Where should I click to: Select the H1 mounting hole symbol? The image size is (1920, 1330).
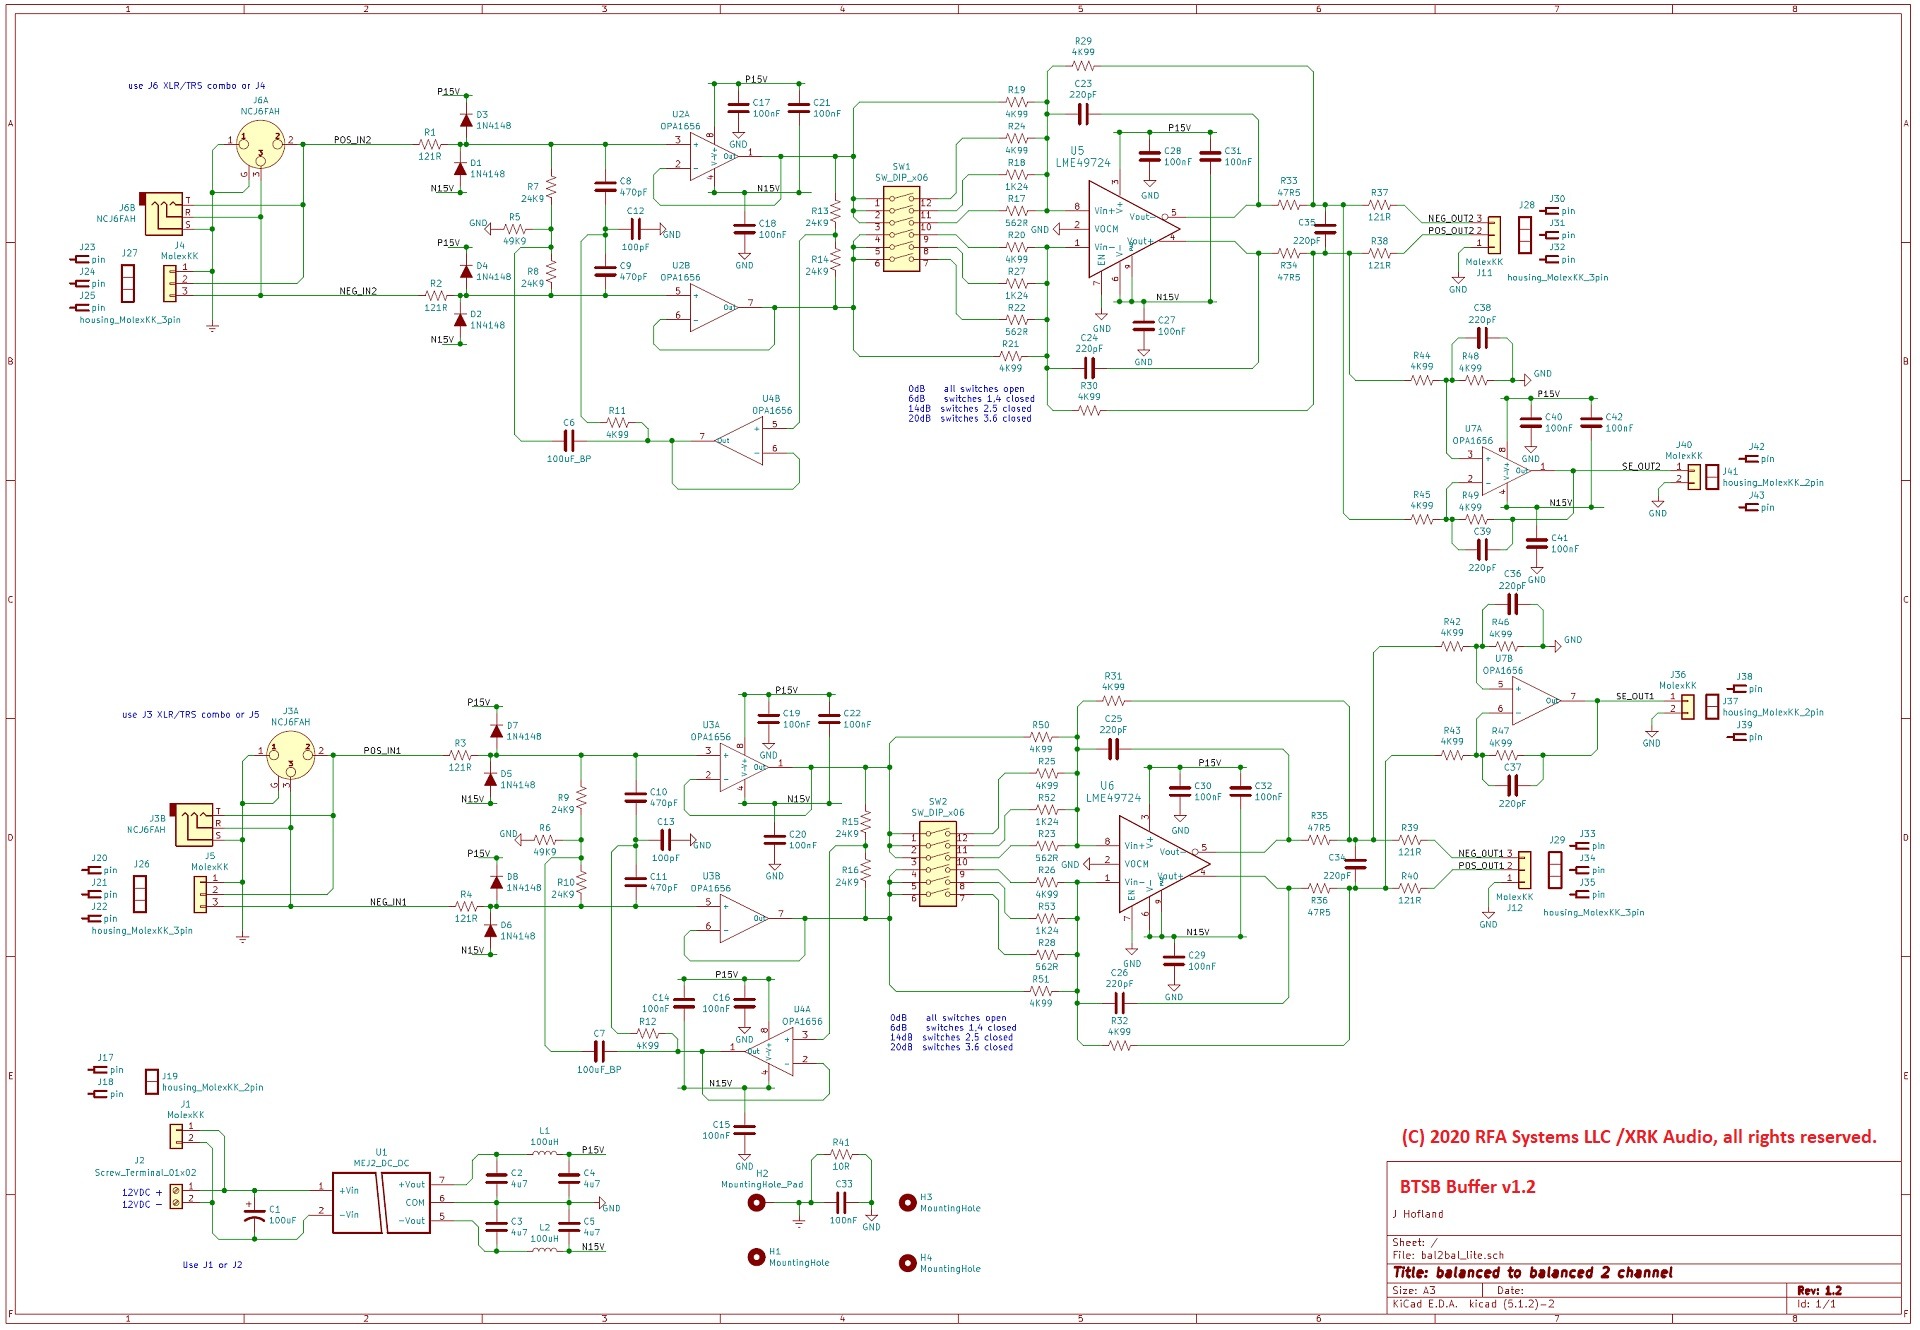pos(756,1257)
